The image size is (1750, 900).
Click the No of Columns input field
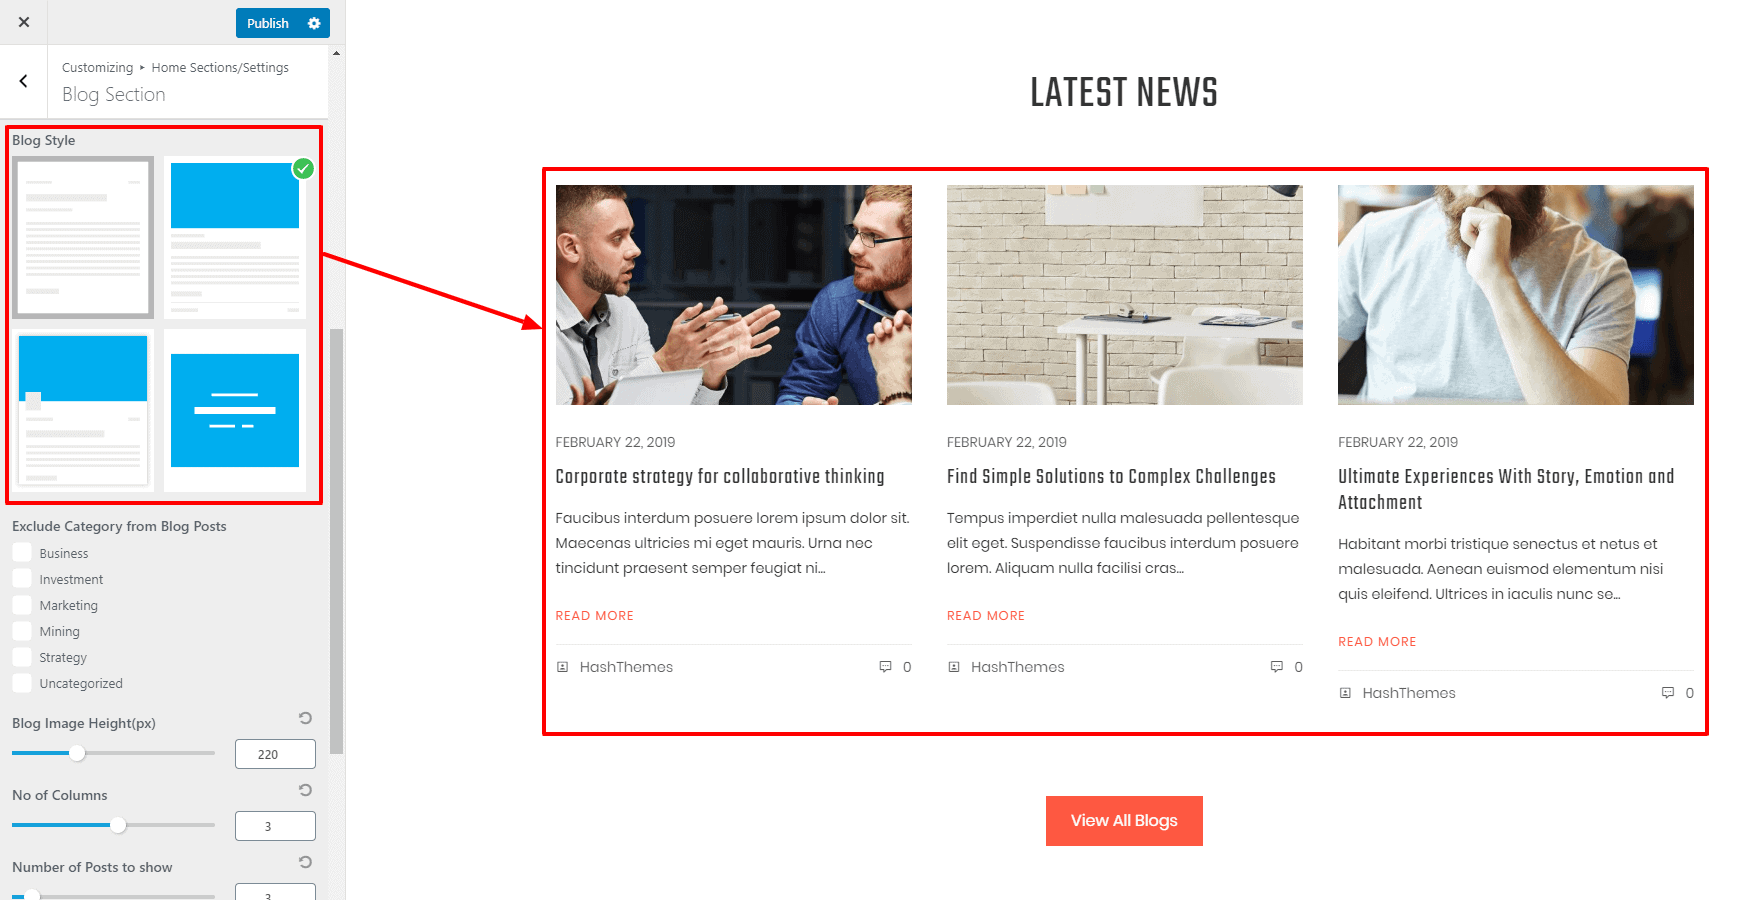click(x=275, y=826)
